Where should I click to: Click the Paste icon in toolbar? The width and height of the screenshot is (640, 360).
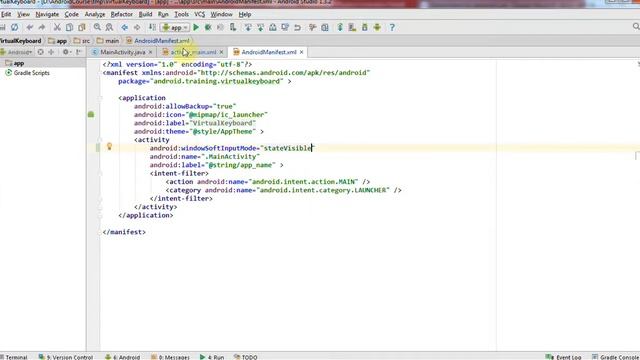click(x=82, y=27)
